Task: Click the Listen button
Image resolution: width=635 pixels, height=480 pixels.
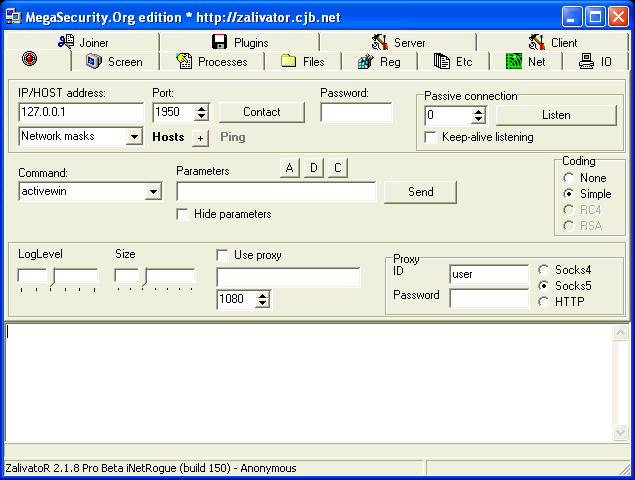Action: 556,115
